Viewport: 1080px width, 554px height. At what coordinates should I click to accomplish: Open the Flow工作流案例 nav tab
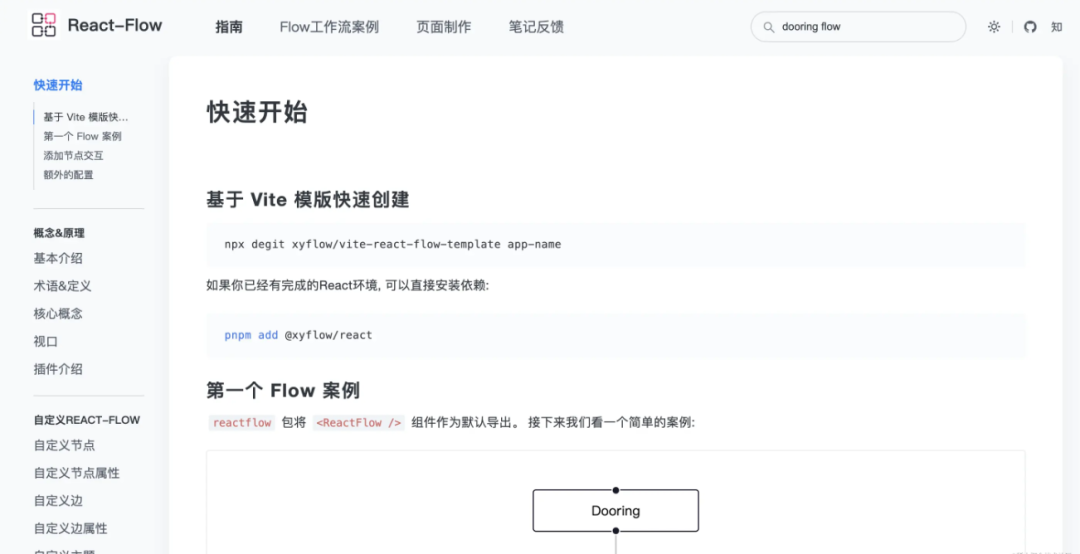tap(329, 27)
